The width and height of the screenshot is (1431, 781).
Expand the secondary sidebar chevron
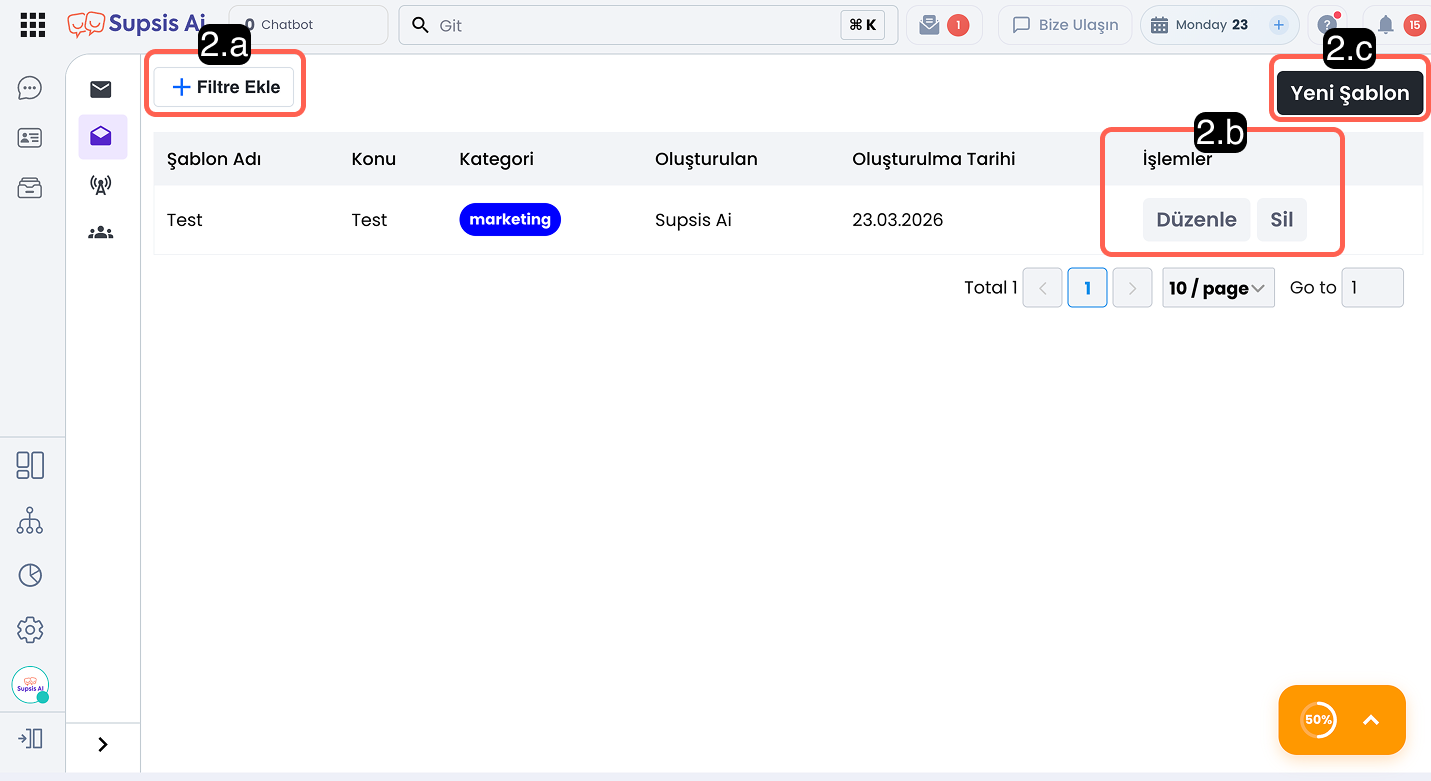(x=102, y=744)
